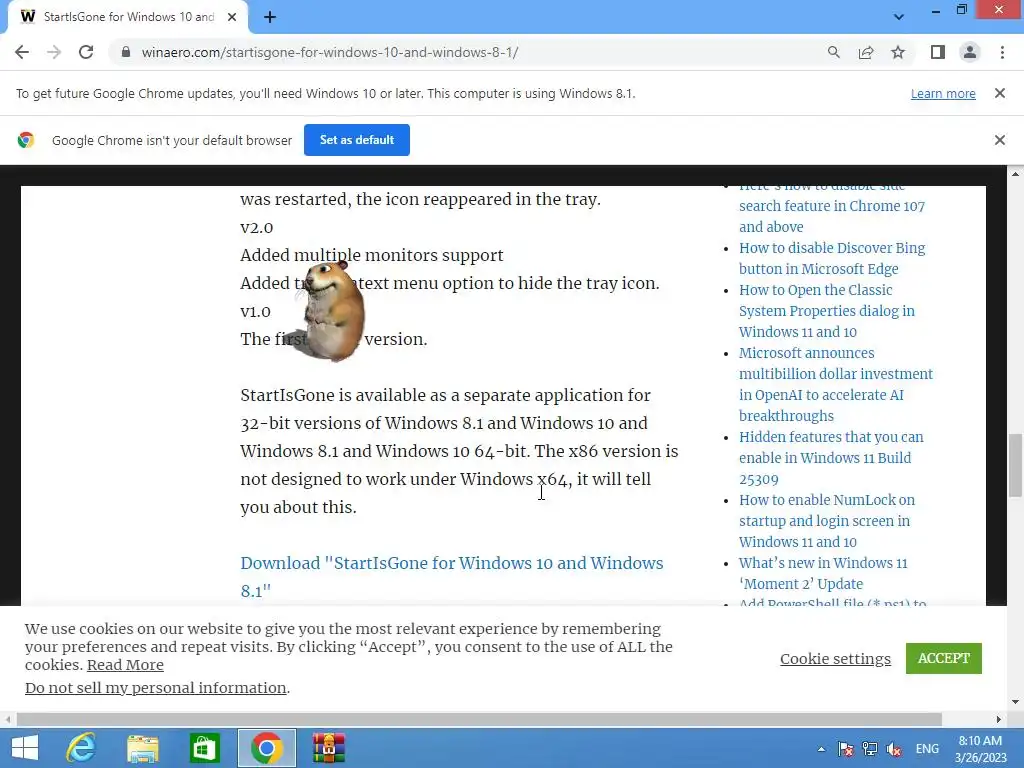Open the Windows Start button
1024x768 pixels.
pos(25,748)
